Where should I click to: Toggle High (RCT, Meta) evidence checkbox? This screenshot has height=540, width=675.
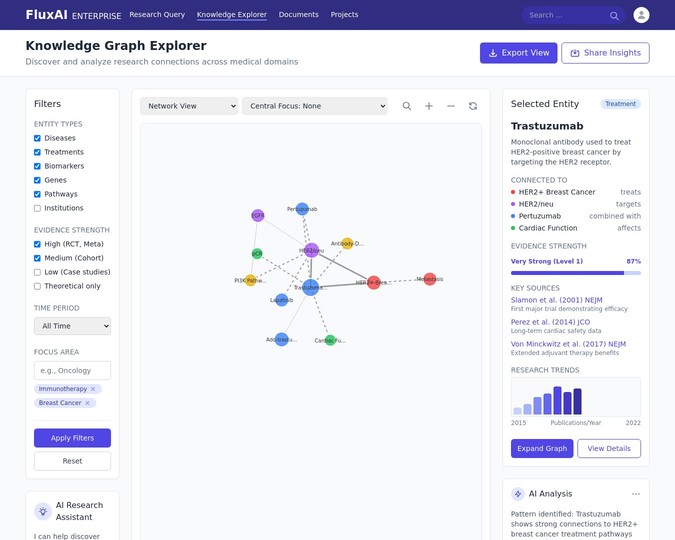tap(37, 244)
